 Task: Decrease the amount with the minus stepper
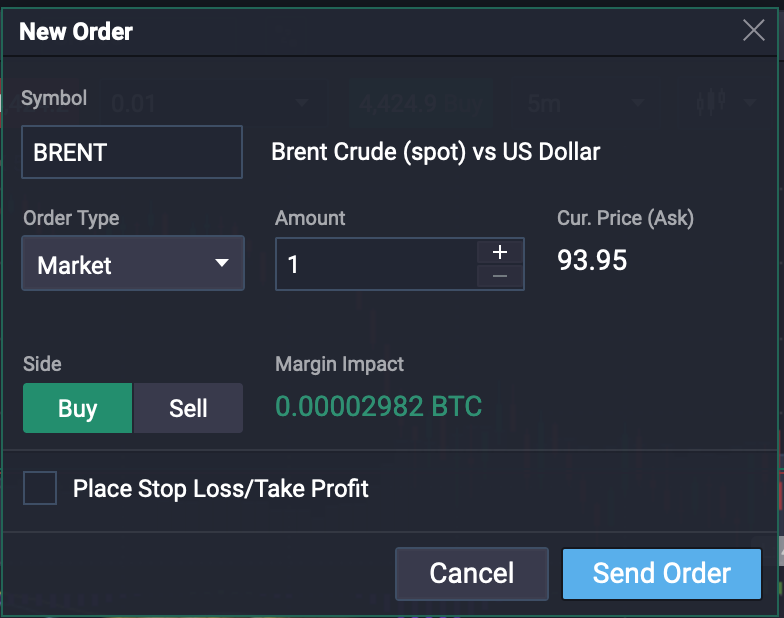pos(501,276)
